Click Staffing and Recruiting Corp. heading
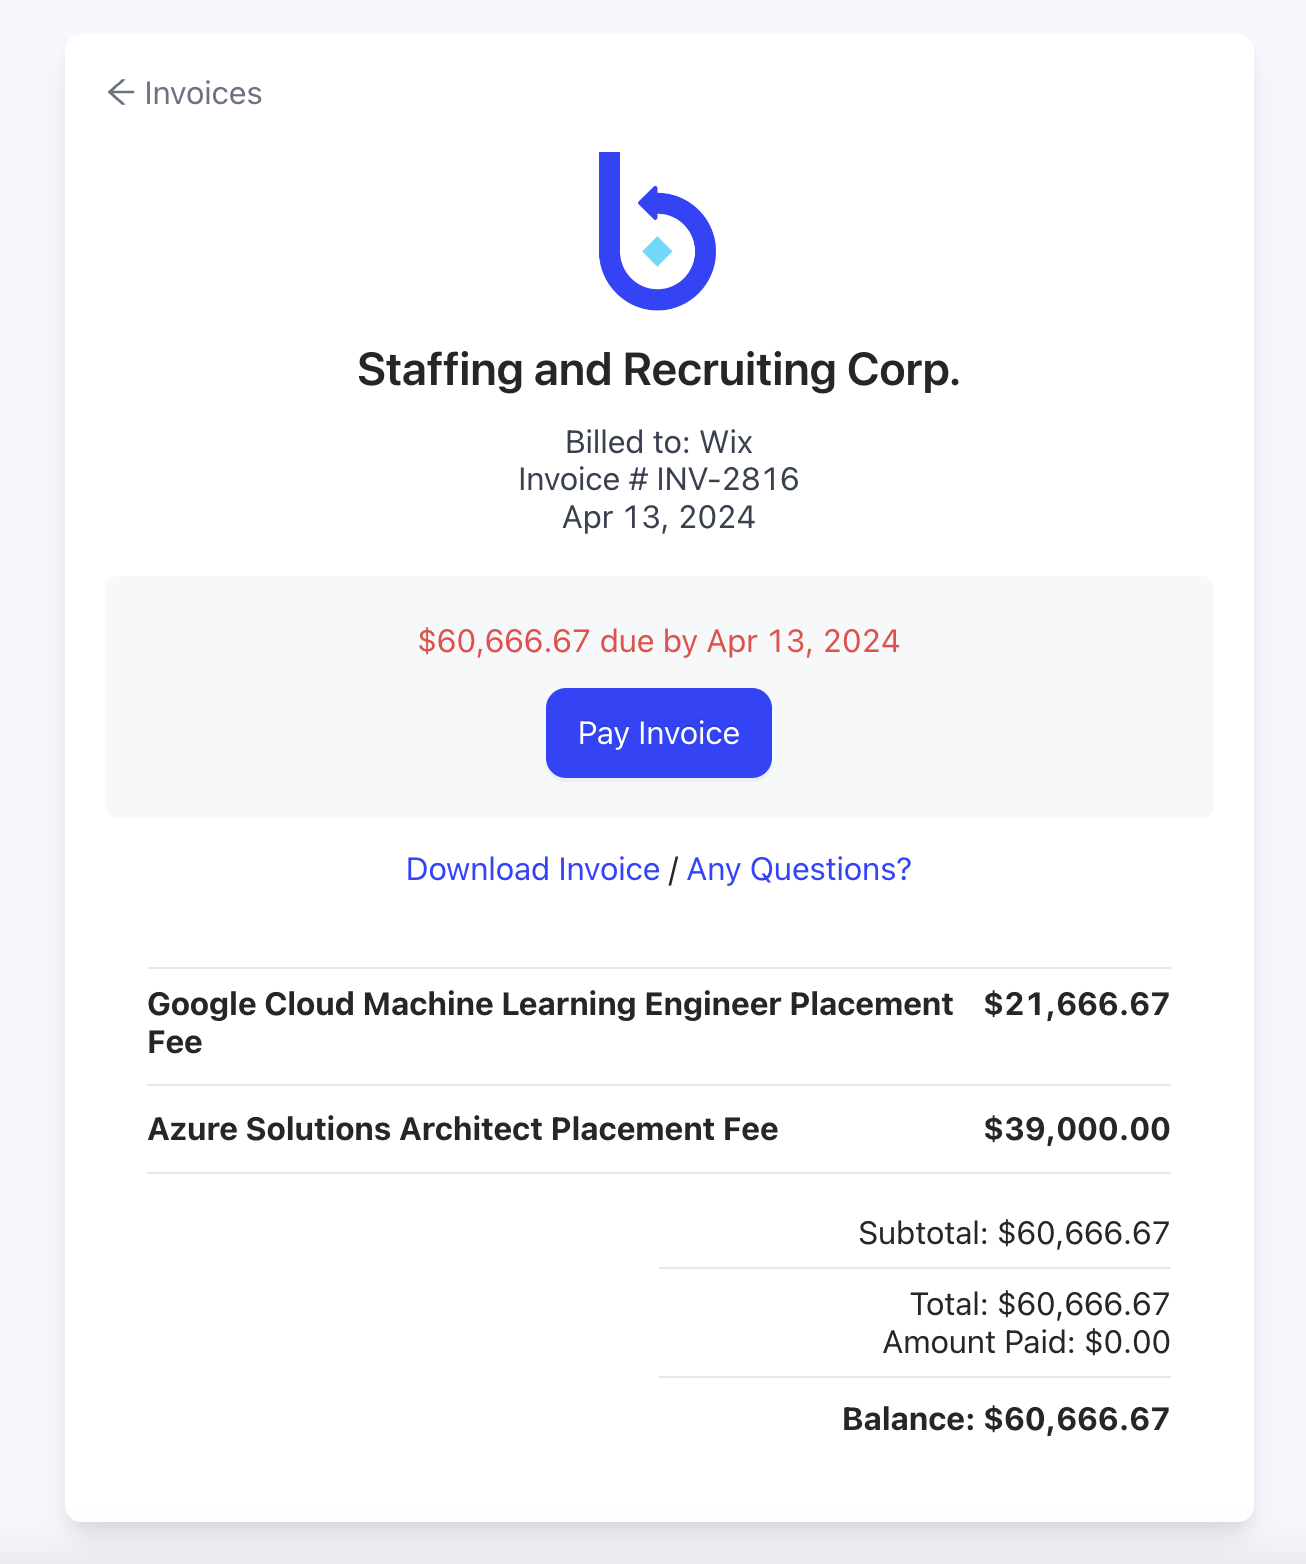 coord(658,369)
